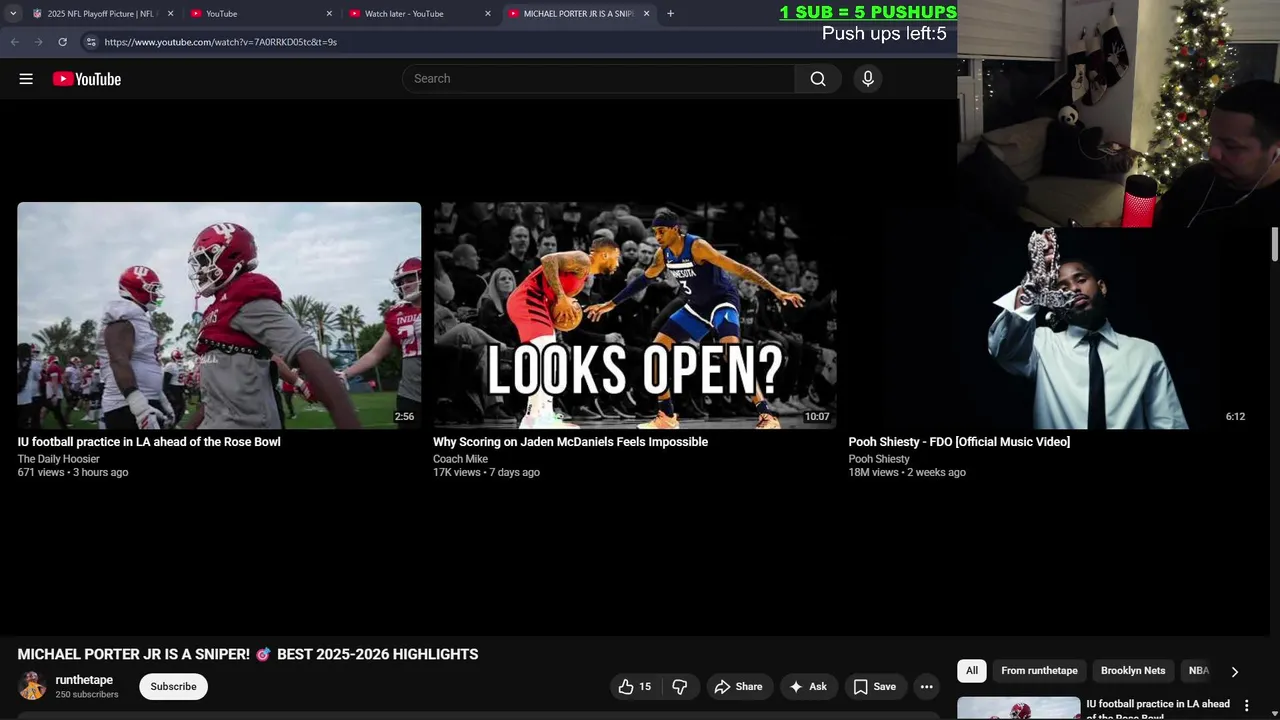The width and height of the screenshot is (1280, 720).
Task: Open the Ask AI button
Action: coord(808,687)
